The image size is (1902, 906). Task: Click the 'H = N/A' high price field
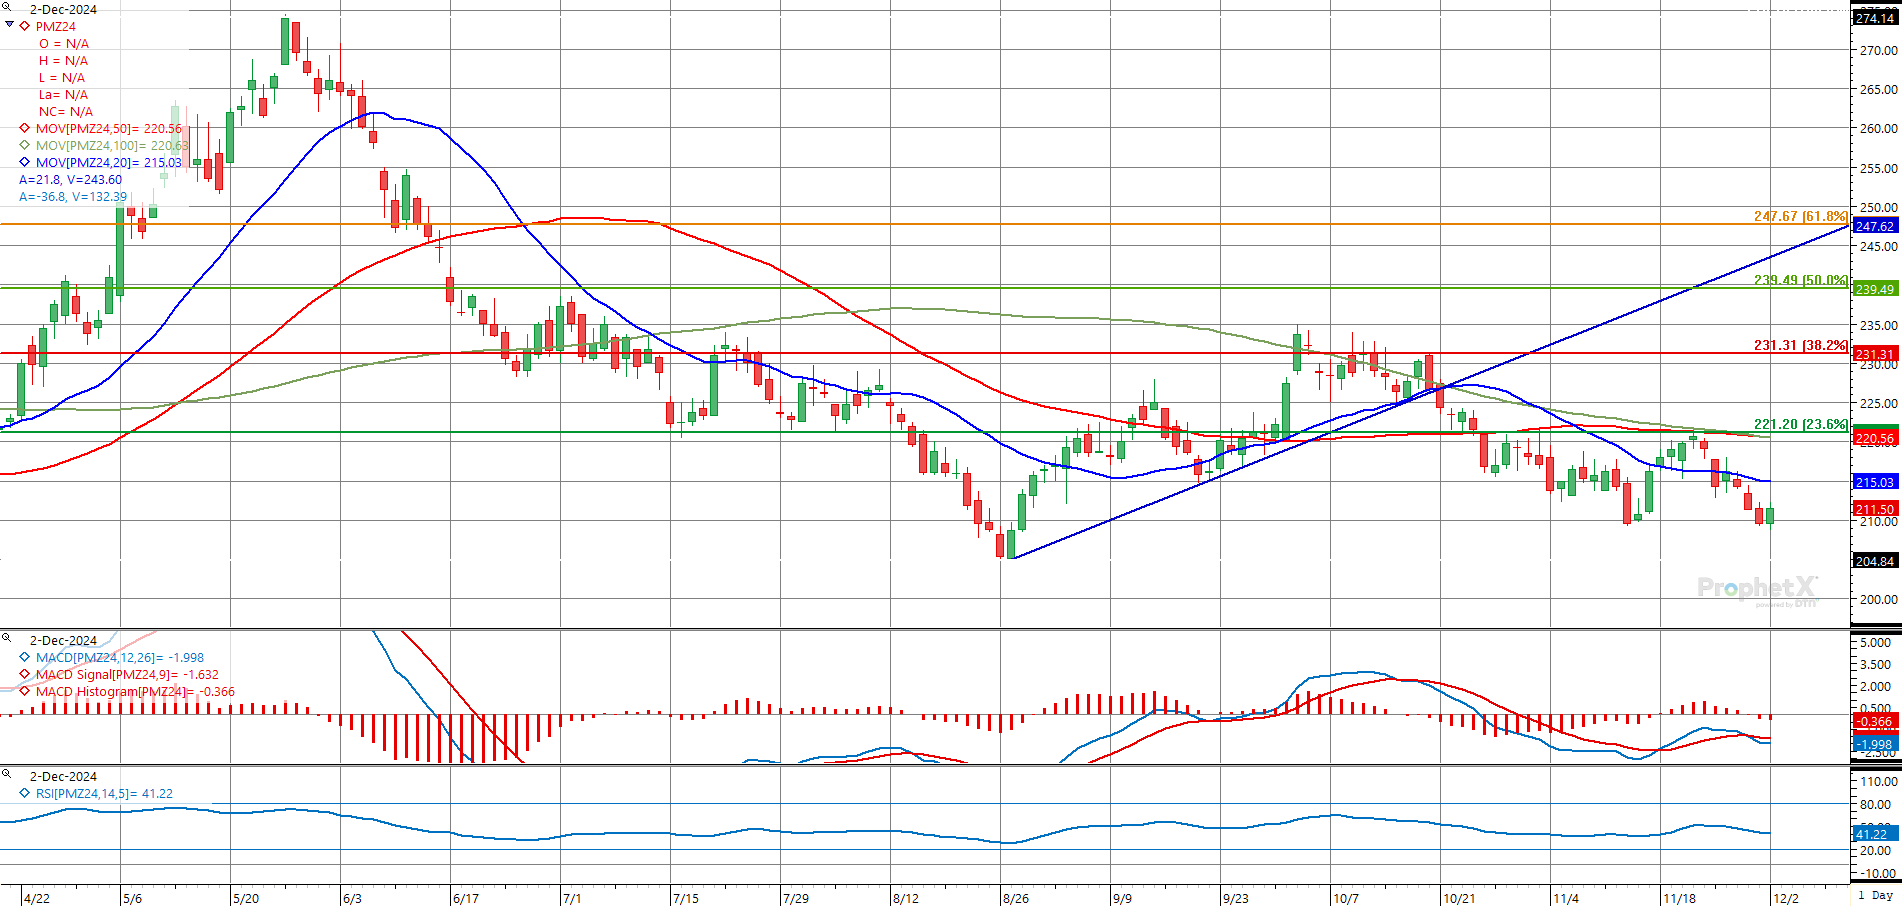[64, 61]
